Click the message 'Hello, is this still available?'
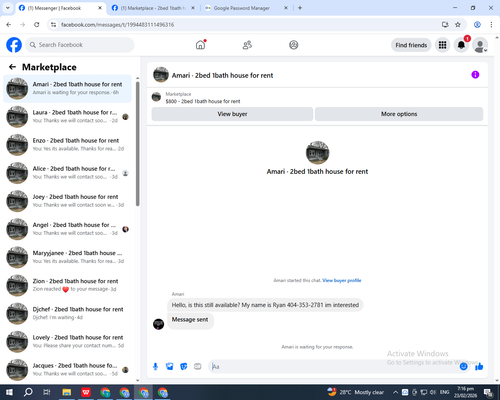The width and height of the screenshot is (500, 400). point(265,305)
